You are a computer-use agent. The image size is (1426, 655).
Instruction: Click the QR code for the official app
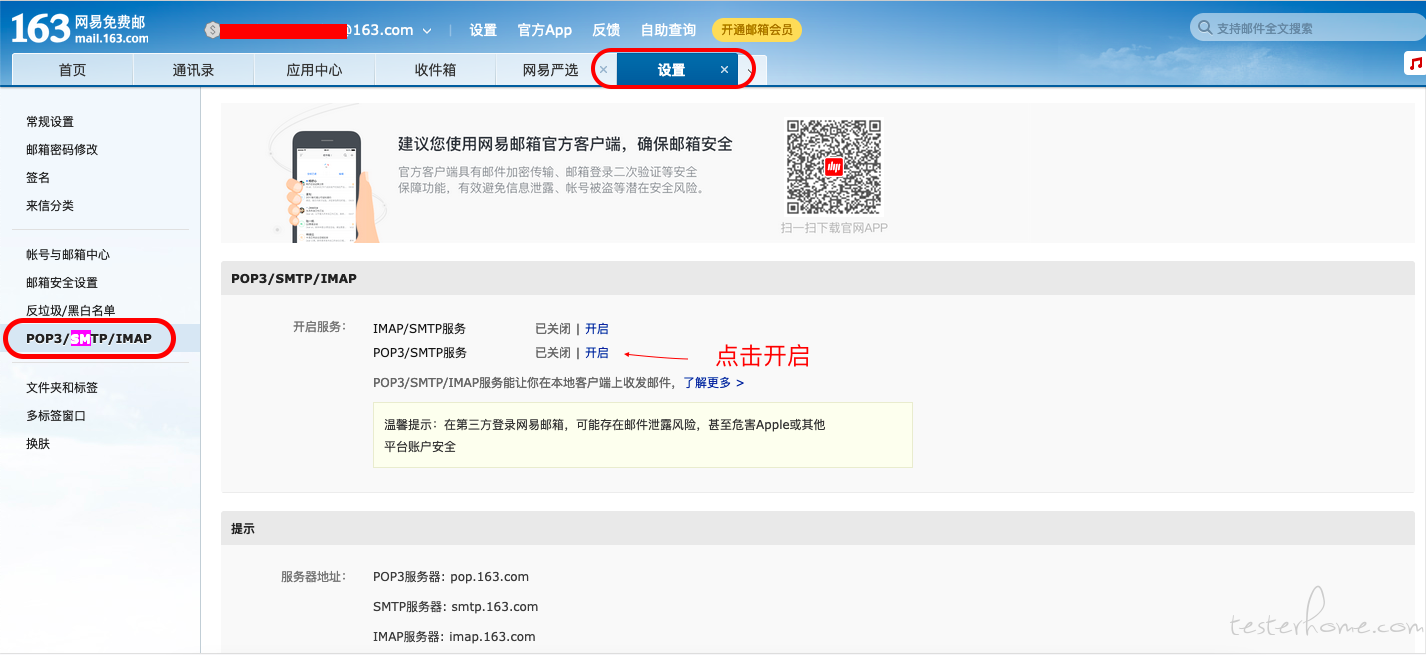pyautogui.click(x=834, y=167)
